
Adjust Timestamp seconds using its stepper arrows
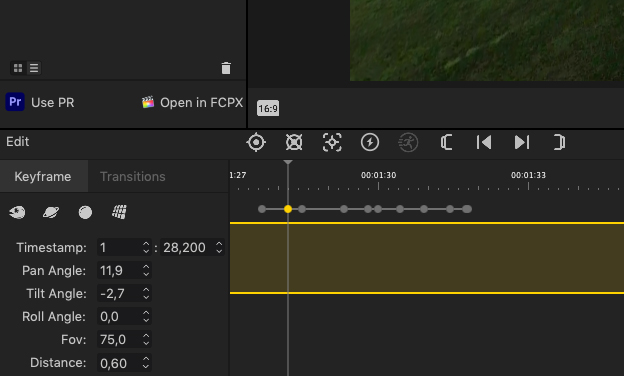click(219, 247)
